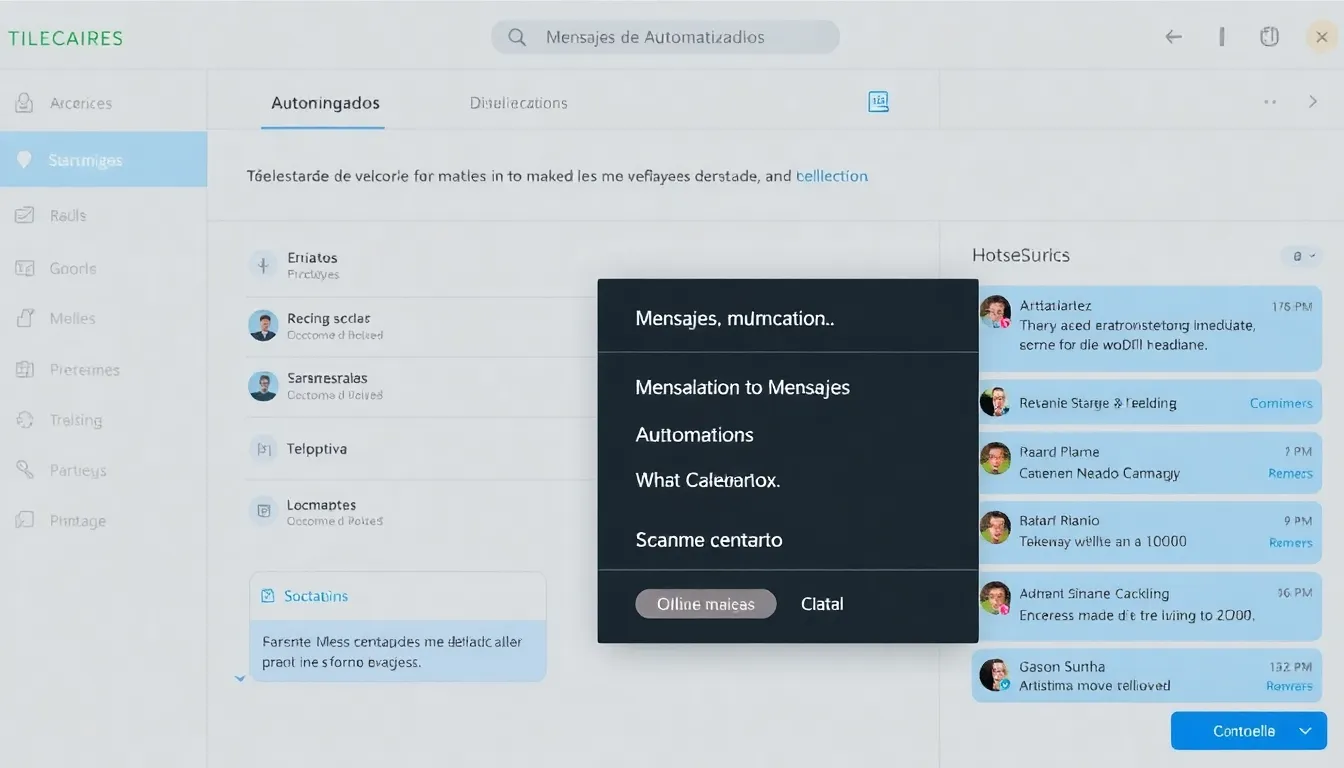Click the Melles sidebar icon

[x=25, y=318]
